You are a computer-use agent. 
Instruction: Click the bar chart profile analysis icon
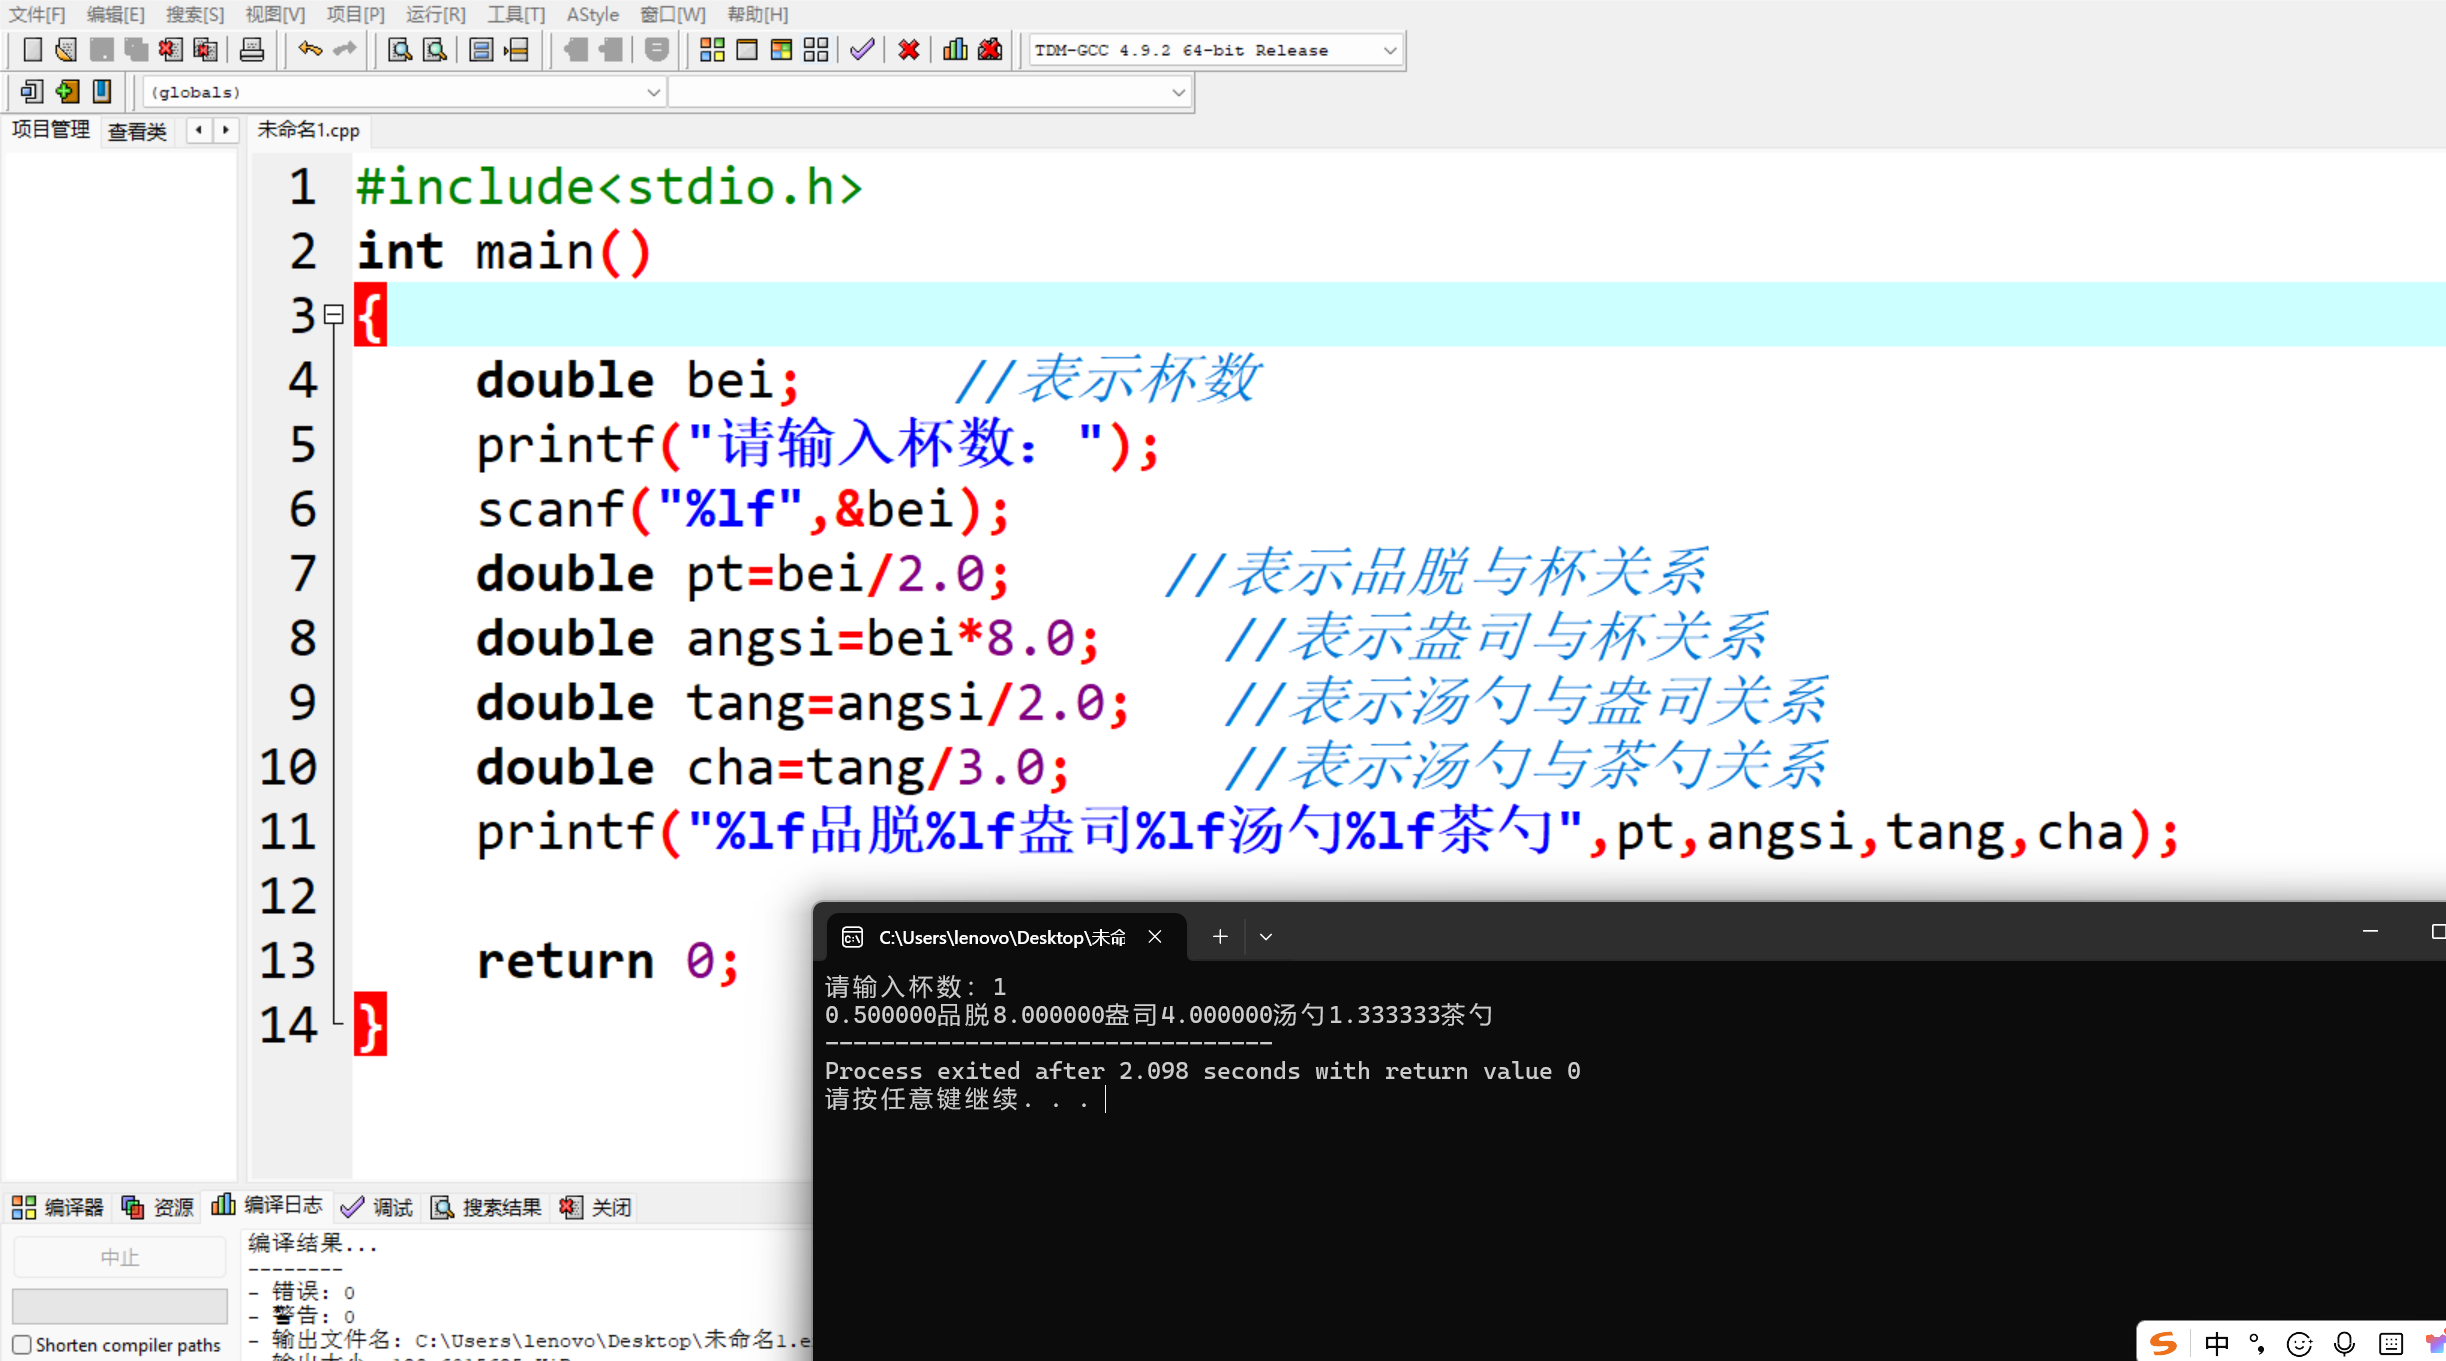tap(955, 50)
